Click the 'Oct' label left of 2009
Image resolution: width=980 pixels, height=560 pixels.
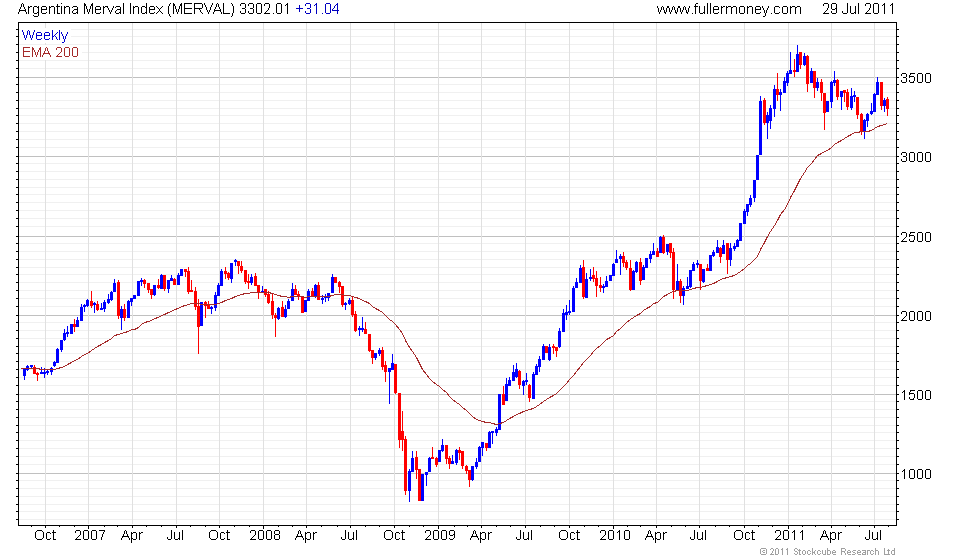point(394,536)
